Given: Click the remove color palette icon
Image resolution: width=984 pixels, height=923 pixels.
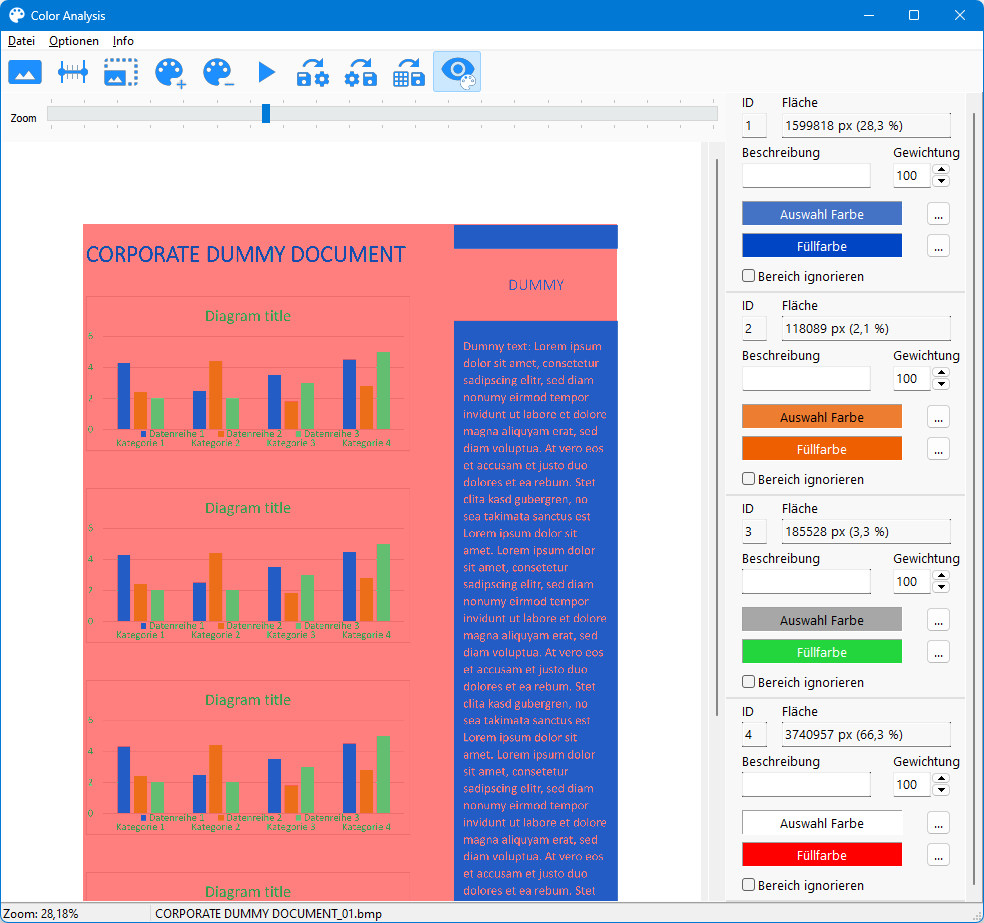Looking at the screenshot, I should [218, 72].
